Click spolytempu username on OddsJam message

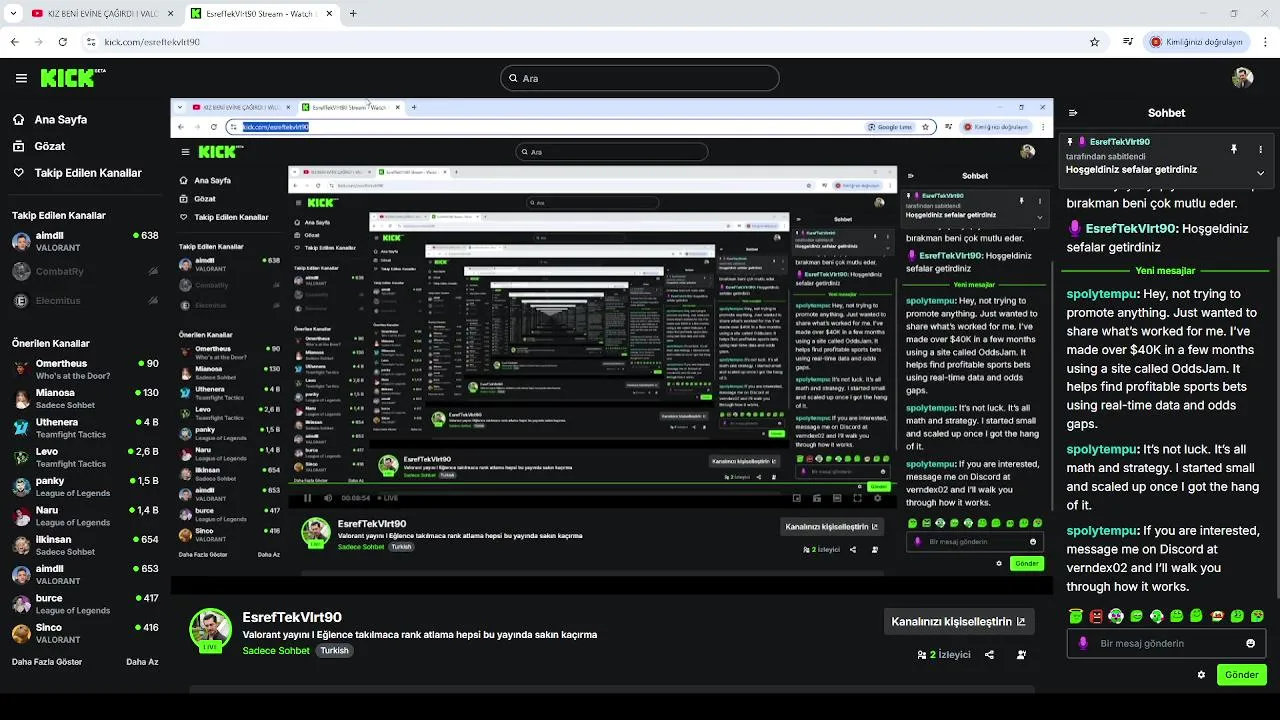(x=1101, y=294)
